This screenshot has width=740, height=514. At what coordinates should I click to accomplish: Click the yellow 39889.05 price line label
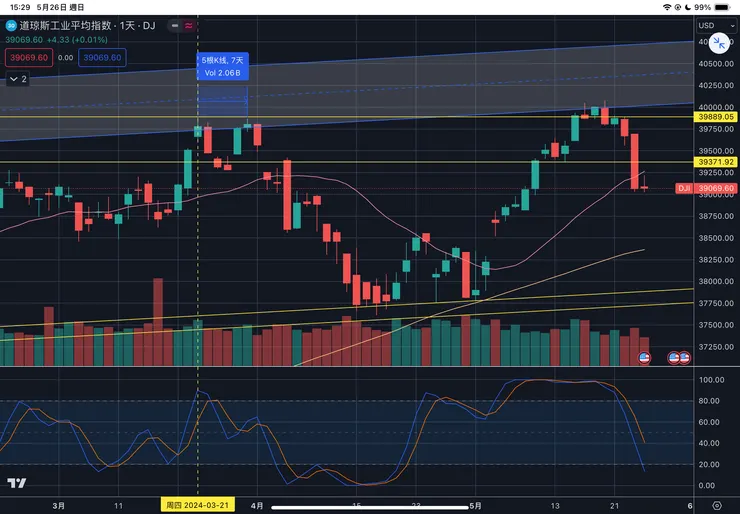(x=716, y=117)
